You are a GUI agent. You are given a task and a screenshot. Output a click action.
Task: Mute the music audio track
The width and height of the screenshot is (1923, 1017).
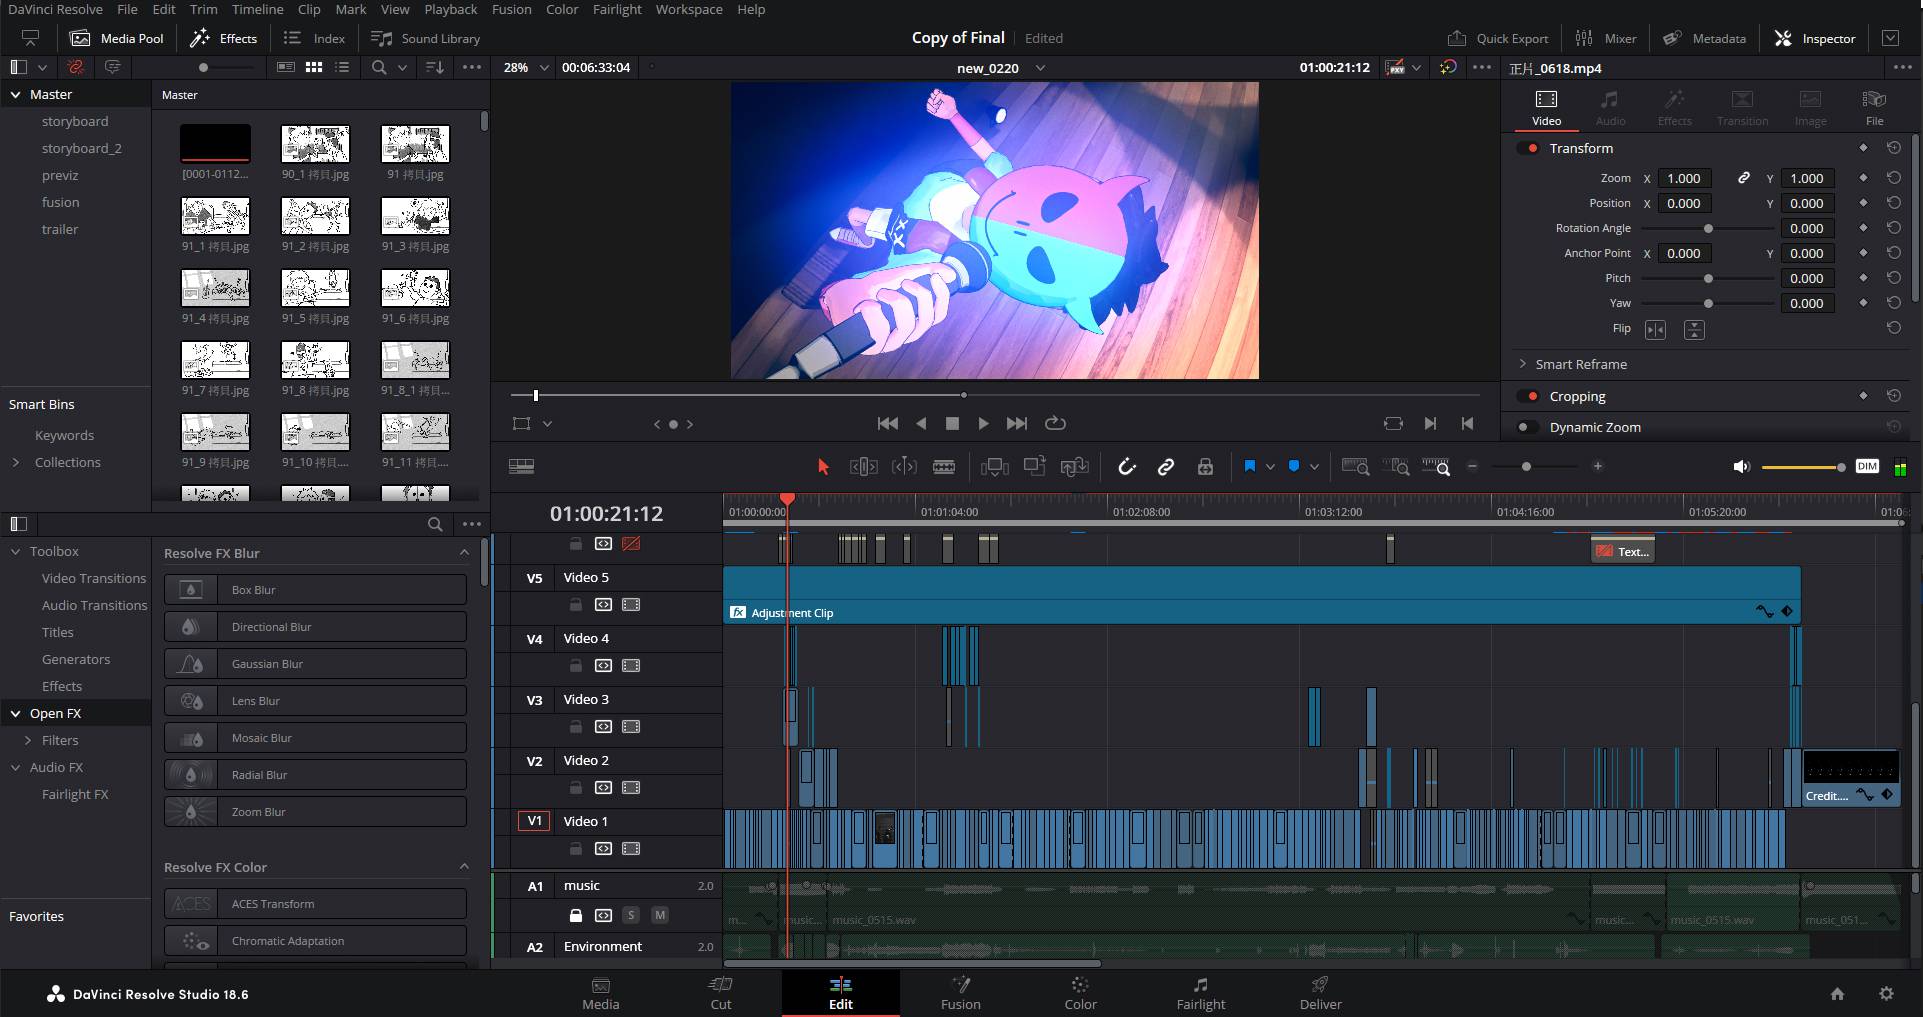coord(659,915)
